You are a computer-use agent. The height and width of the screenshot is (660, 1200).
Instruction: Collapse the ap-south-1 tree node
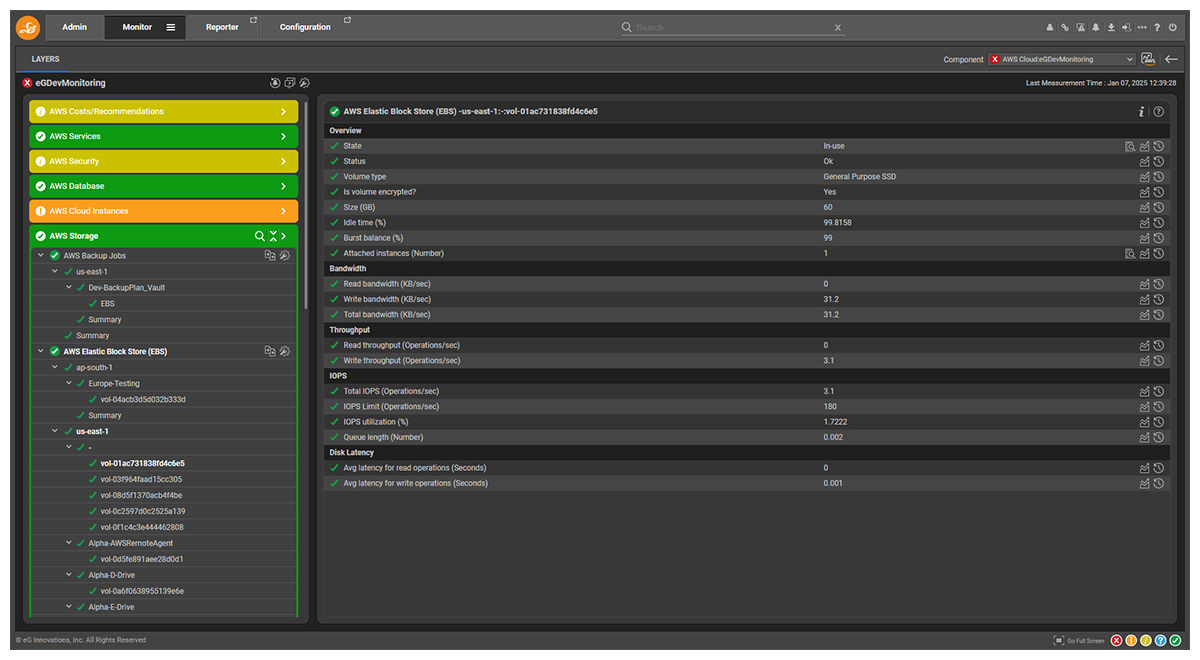coord(55,368)
